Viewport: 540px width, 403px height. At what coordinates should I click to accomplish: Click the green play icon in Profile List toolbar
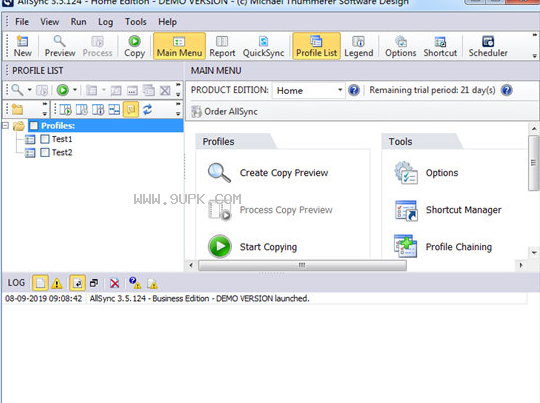[x=63, y=90]
